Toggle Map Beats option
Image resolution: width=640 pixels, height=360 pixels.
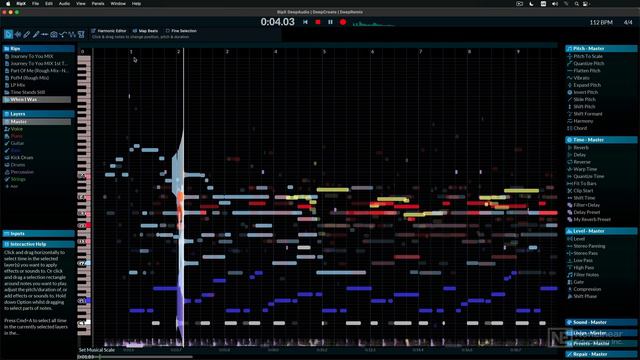145,31
